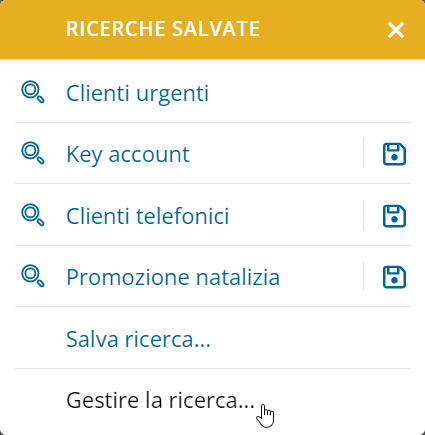This screenshot has width=425, height=435.
Task: Click the yellow header bar of the panel
Action: click(212, 29)
